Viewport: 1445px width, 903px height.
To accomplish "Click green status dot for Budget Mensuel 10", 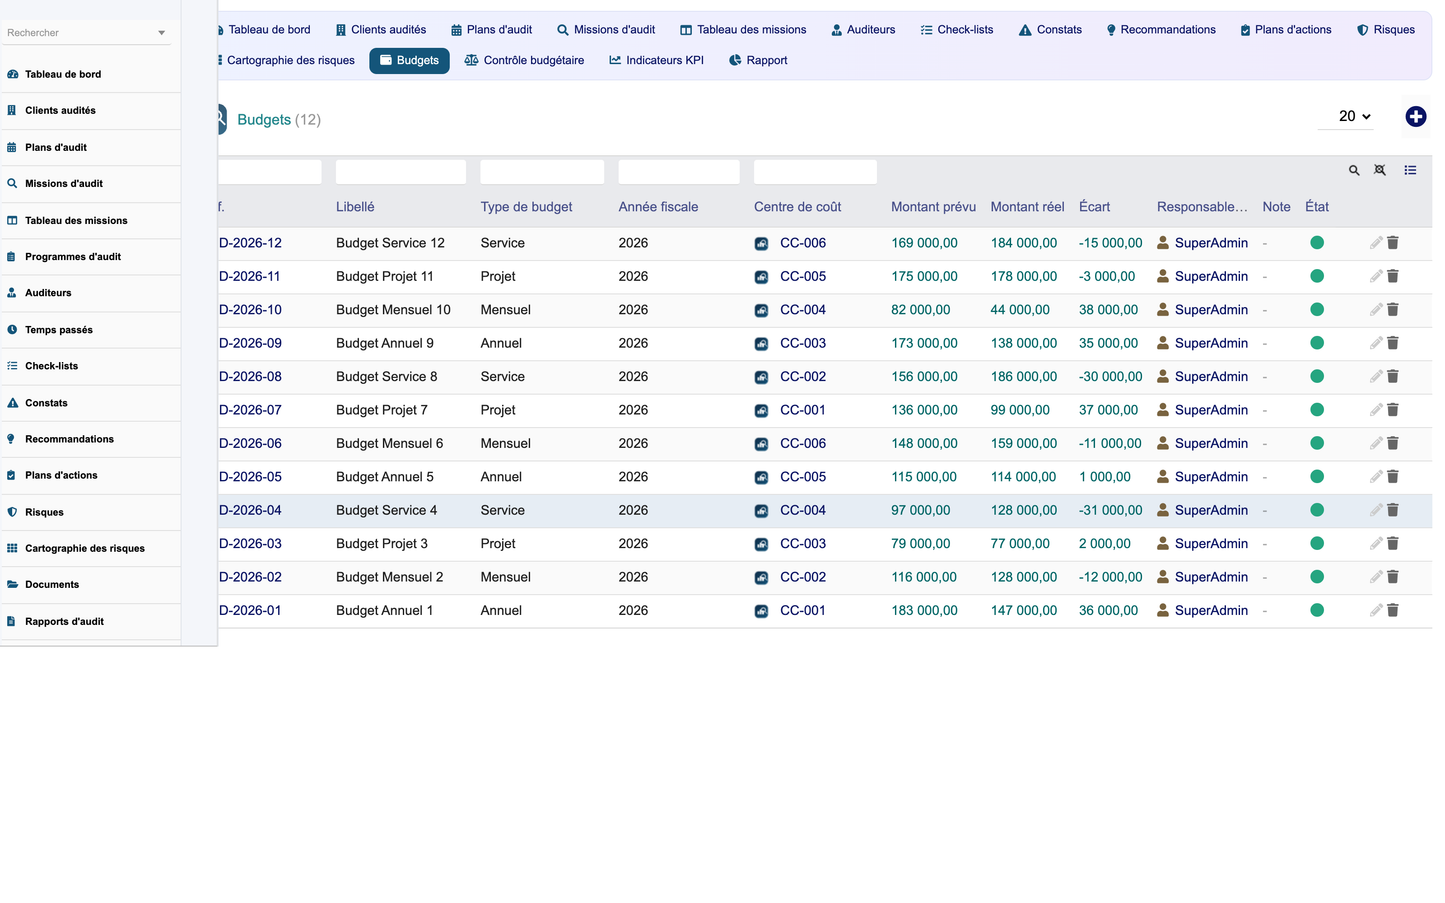I will pyautogui.click(x=1317, y=310).
